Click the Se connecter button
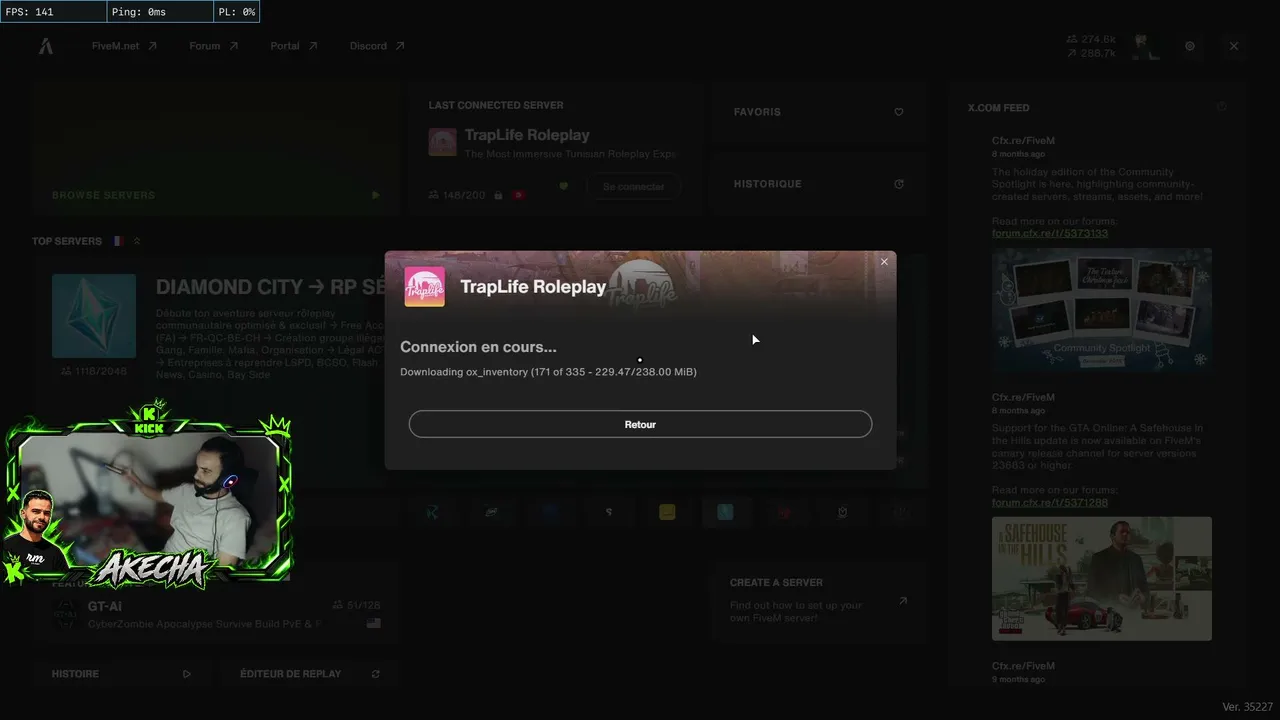 (x=633, y=187)
